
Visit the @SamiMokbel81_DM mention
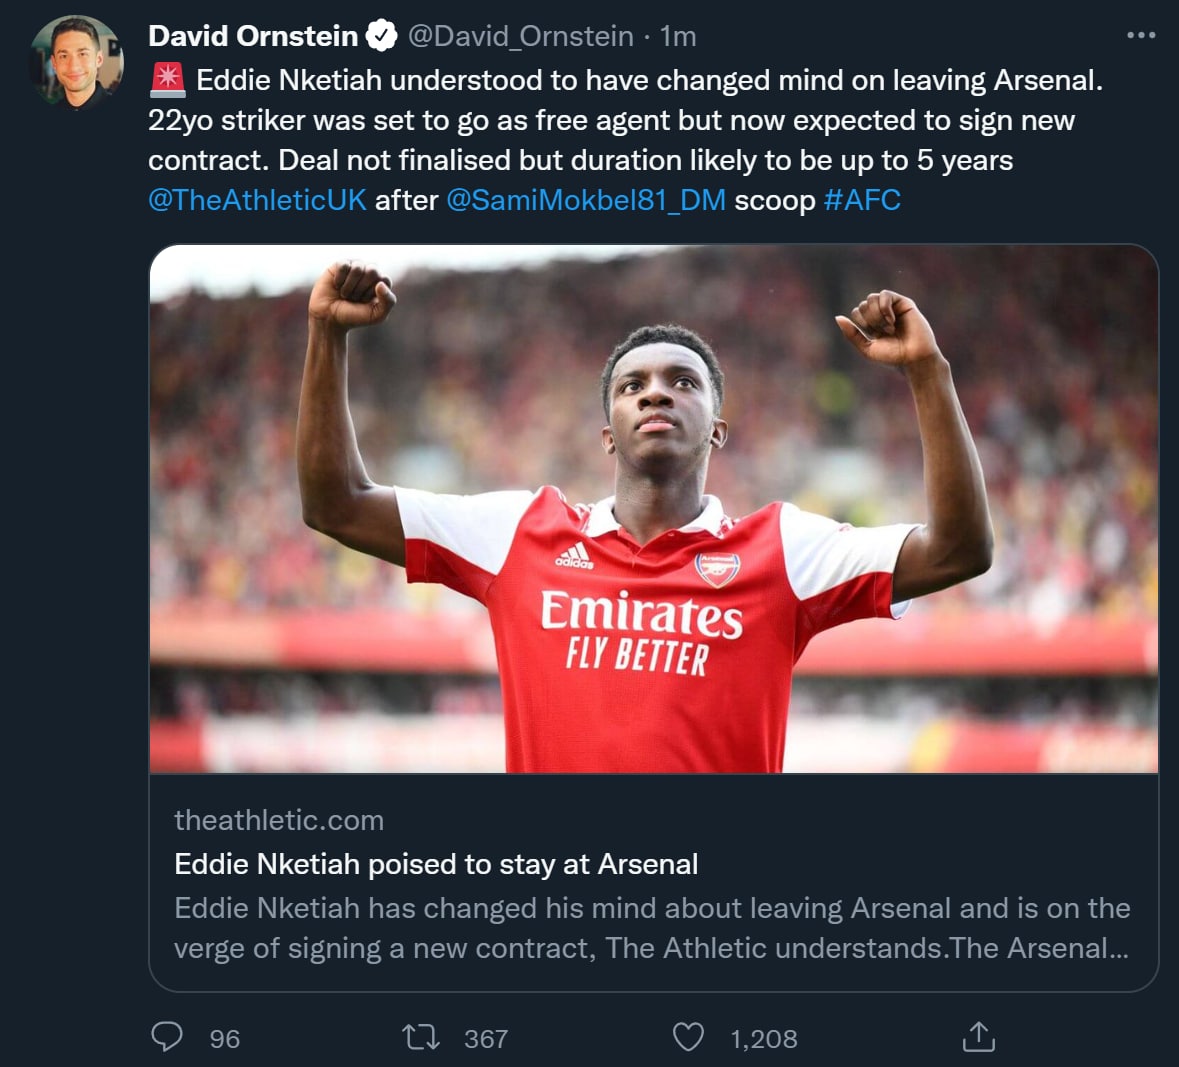coord(586,200)
